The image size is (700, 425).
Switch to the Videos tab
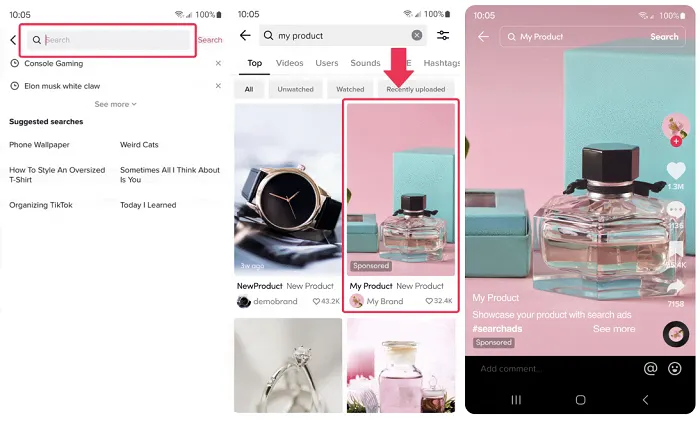click(x=289, y=63)
